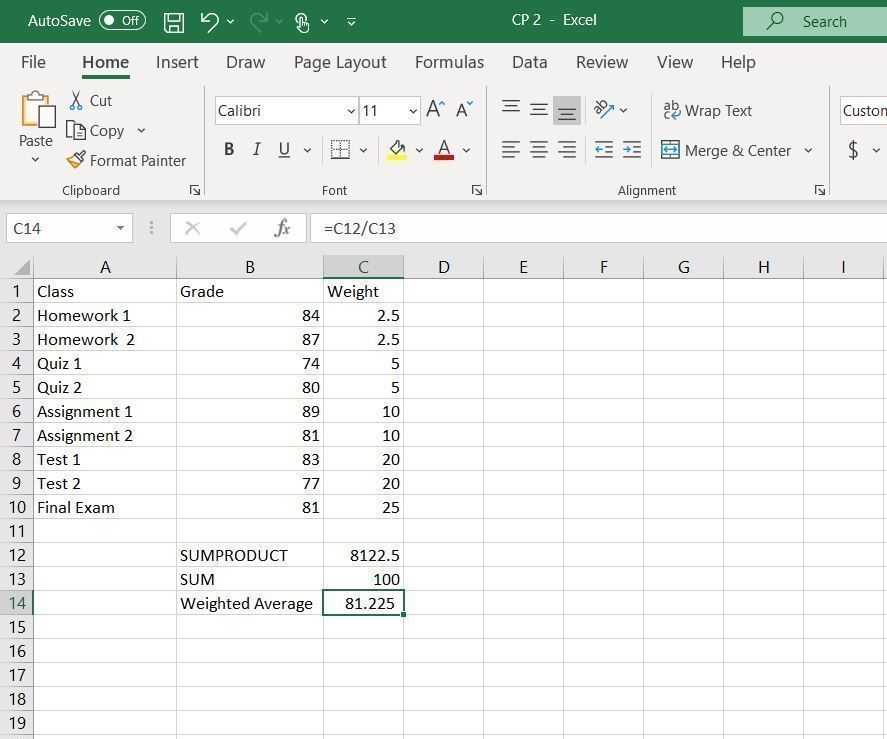This screenshot has height=739, width=887.
Task: Select the Increase Indent icon
Action: tap(631, 150)
